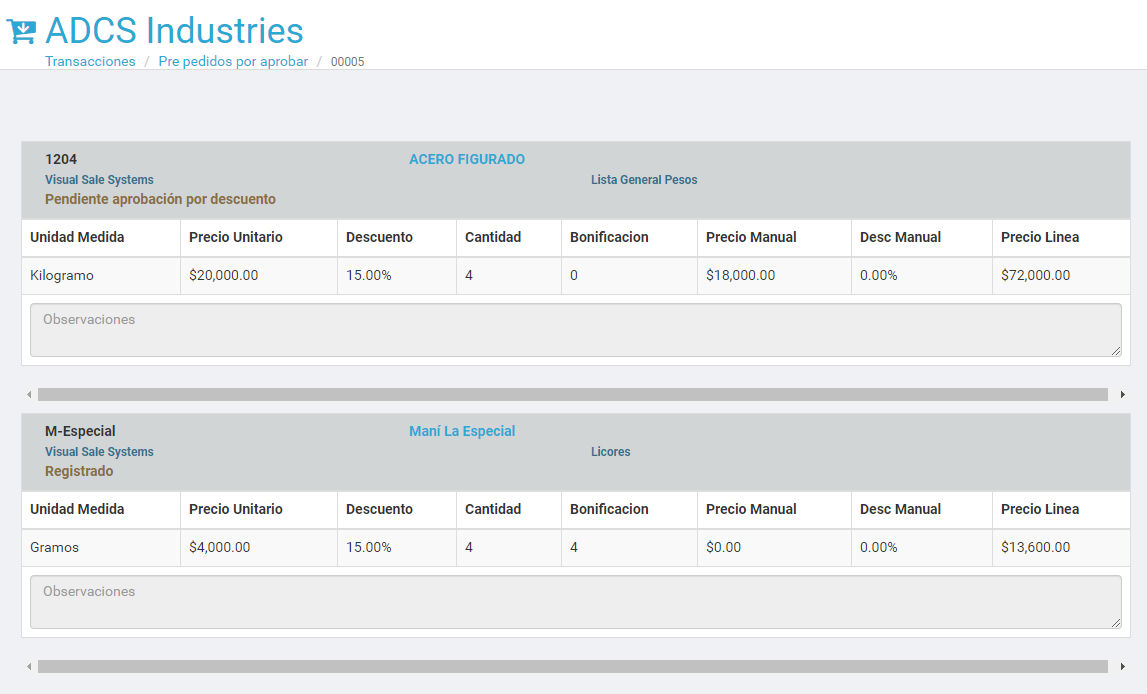
Task: Go to Pre pedidos por aprobar breadcrumb
Action: tap(233, 61)
